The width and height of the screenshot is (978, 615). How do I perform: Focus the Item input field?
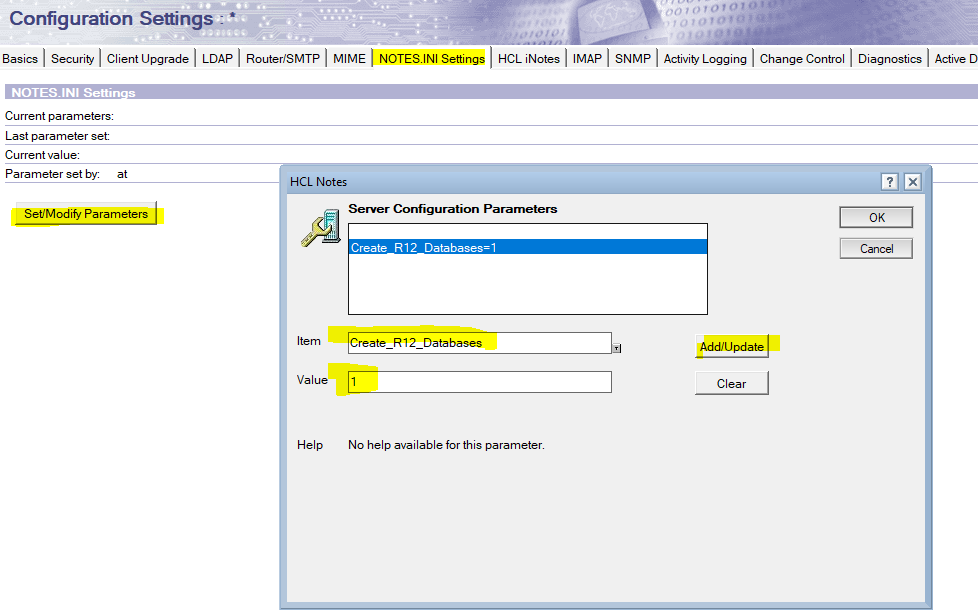click(480, 343)
